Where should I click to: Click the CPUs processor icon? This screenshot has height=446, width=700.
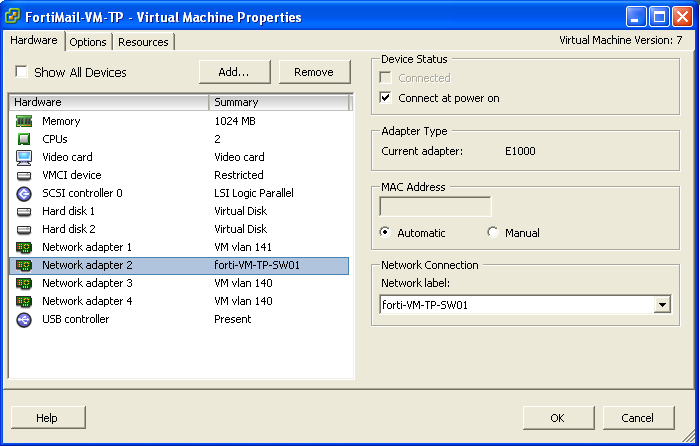coord(24,139)
